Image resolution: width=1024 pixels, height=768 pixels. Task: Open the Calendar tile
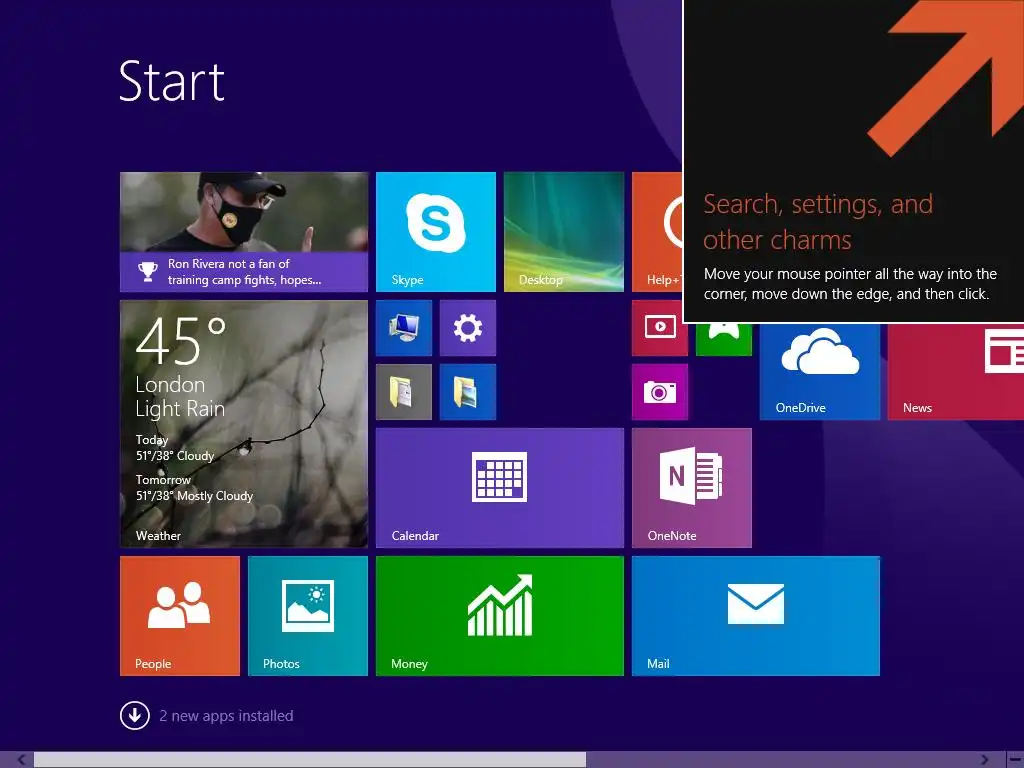pyautogui.click(x=500, y=488)
